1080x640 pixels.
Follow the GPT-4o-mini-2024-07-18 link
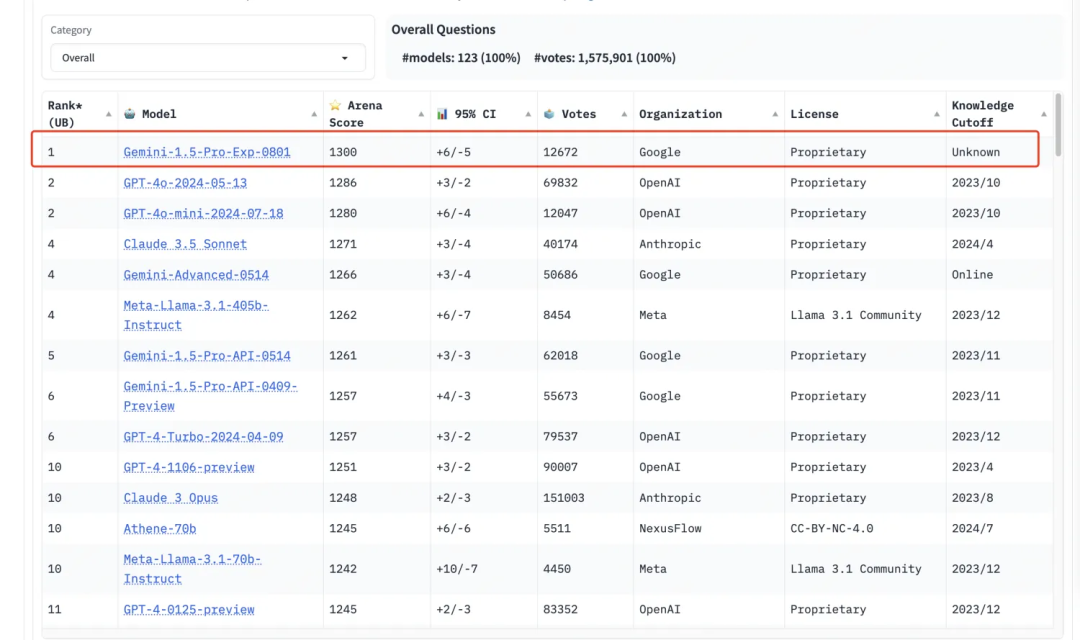coord(203,213)
